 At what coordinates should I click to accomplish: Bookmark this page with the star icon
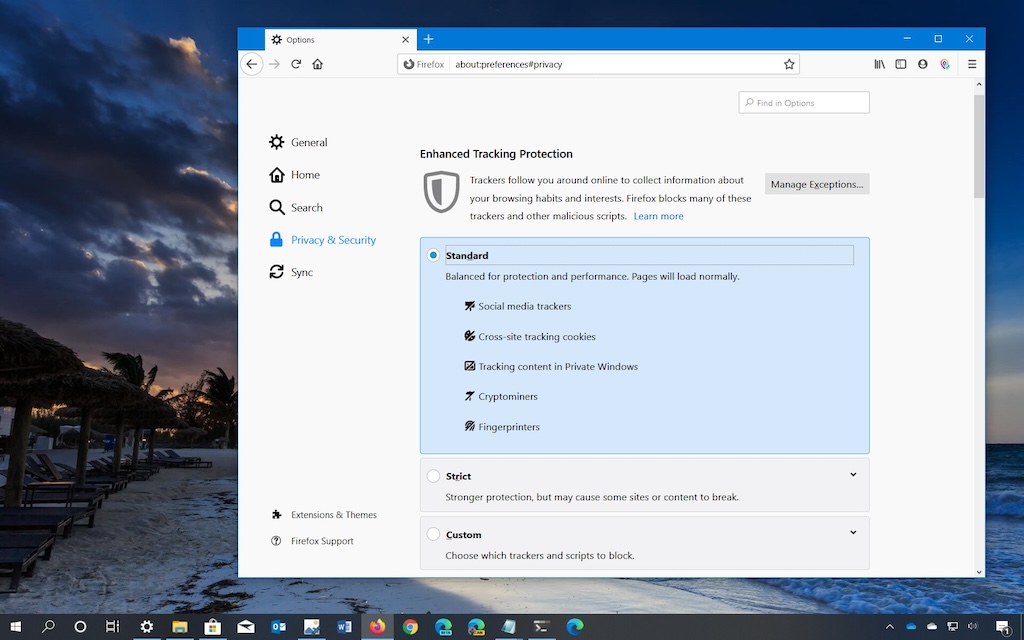789,64
